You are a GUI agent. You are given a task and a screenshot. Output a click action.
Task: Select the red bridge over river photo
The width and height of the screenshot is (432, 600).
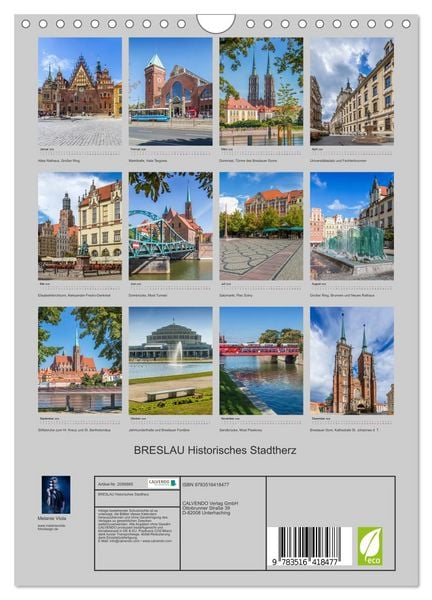pos(261,361)
